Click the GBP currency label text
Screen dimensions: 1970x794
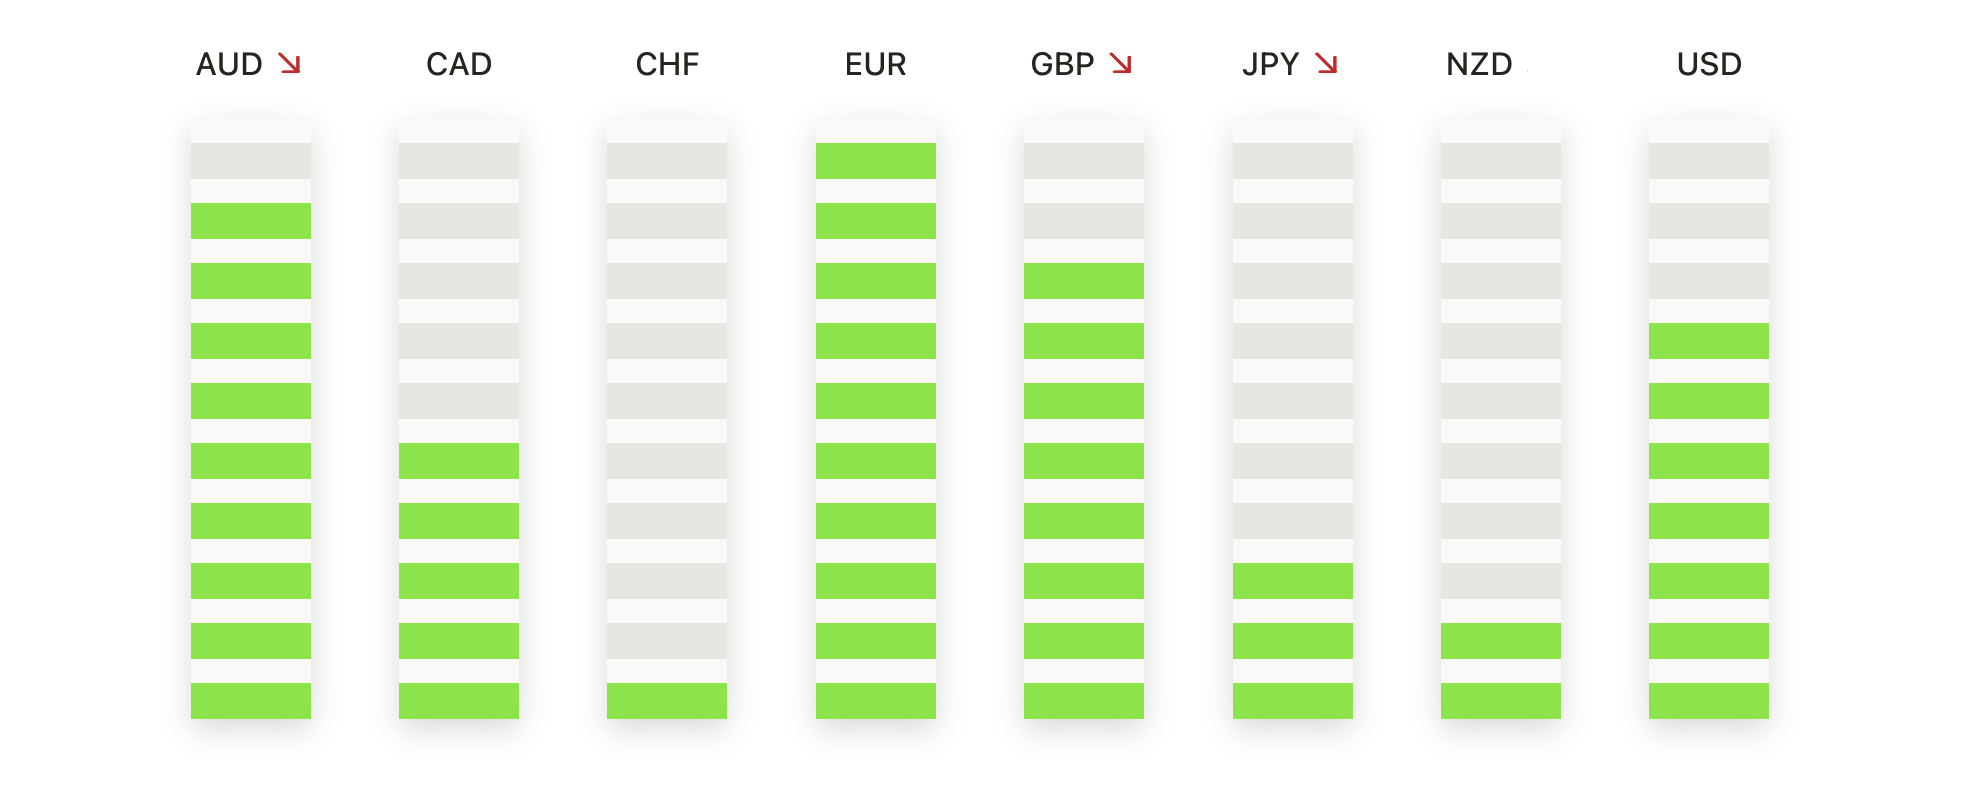pos(1062,65)
